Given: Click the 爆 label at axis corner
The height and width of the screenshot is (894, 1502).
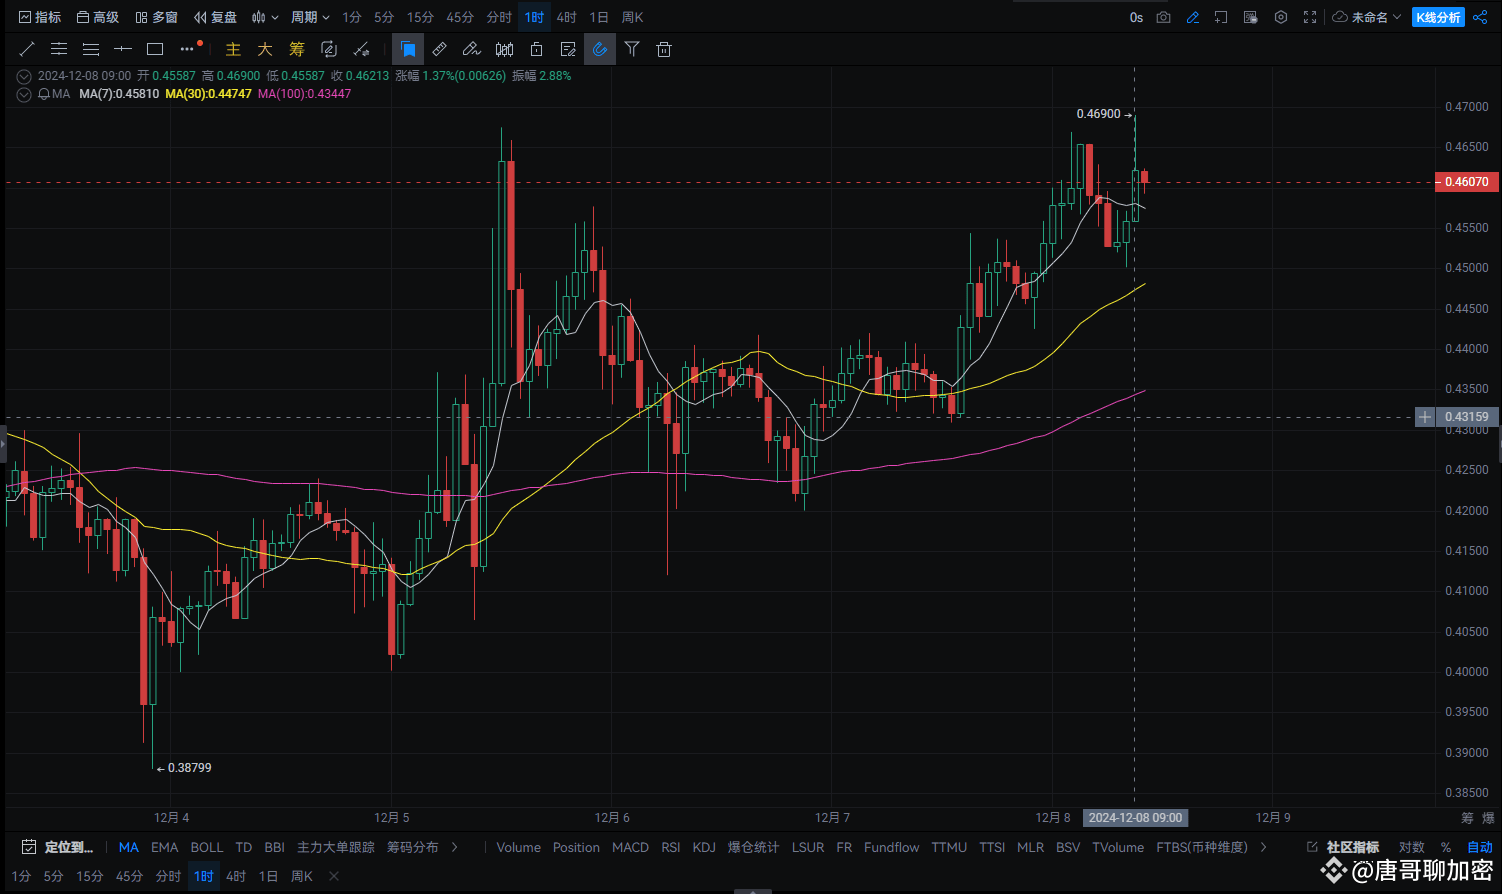Looking at the screenshot, I should point(1488,818).
